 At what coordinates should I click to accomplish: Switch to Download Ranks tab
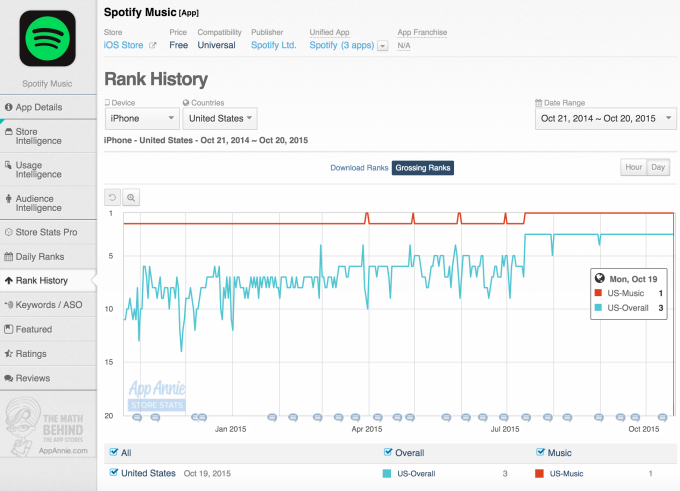(359, 168)
